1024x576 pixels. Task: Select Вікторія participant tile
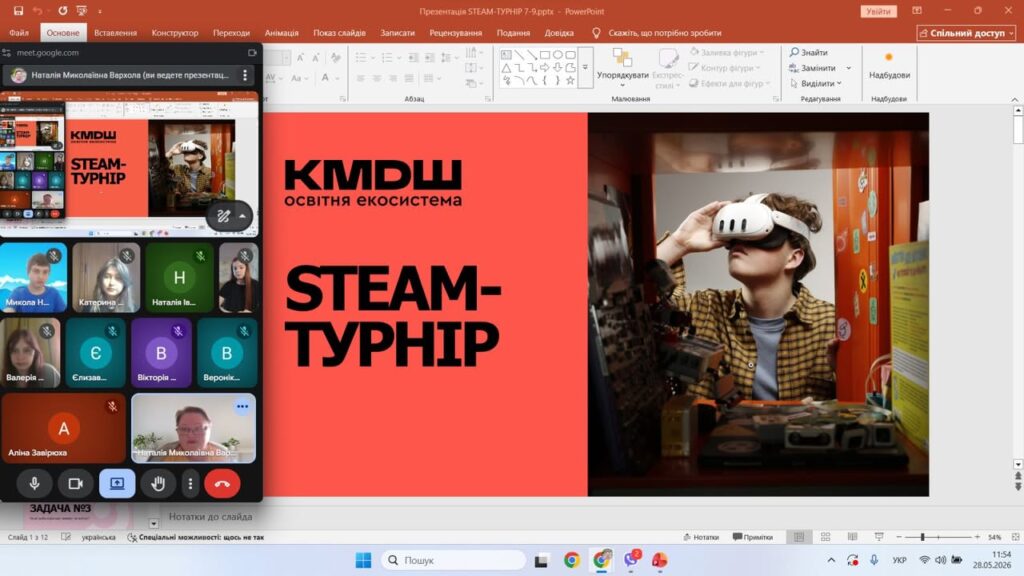[x=161, y=353]
